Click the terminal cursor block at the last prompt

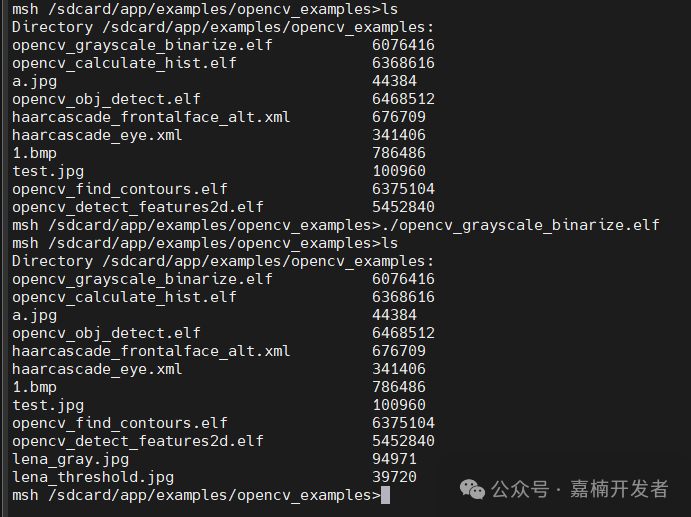[x=385, y=495]
